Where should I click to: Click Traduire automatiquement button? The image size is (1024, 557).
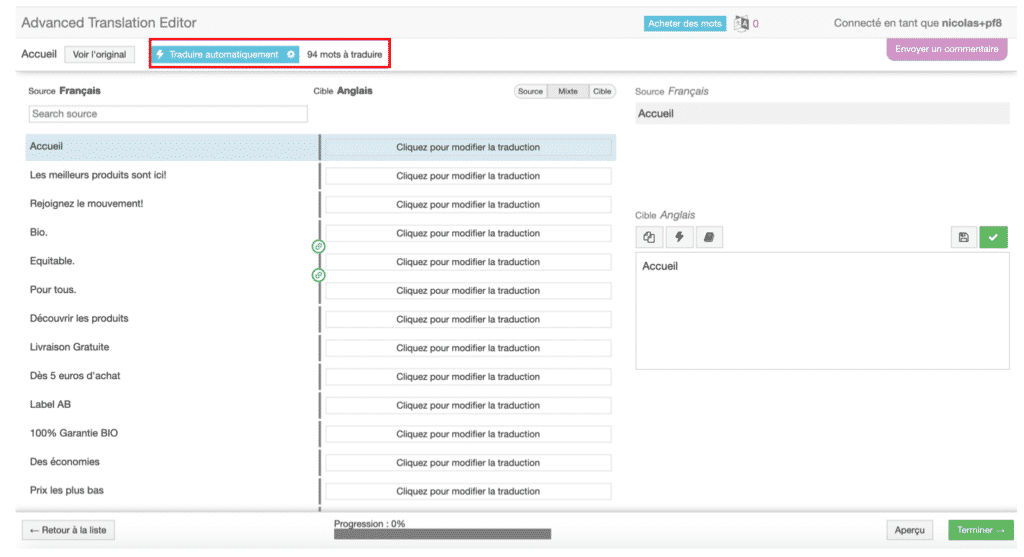(x=217, y=54)
